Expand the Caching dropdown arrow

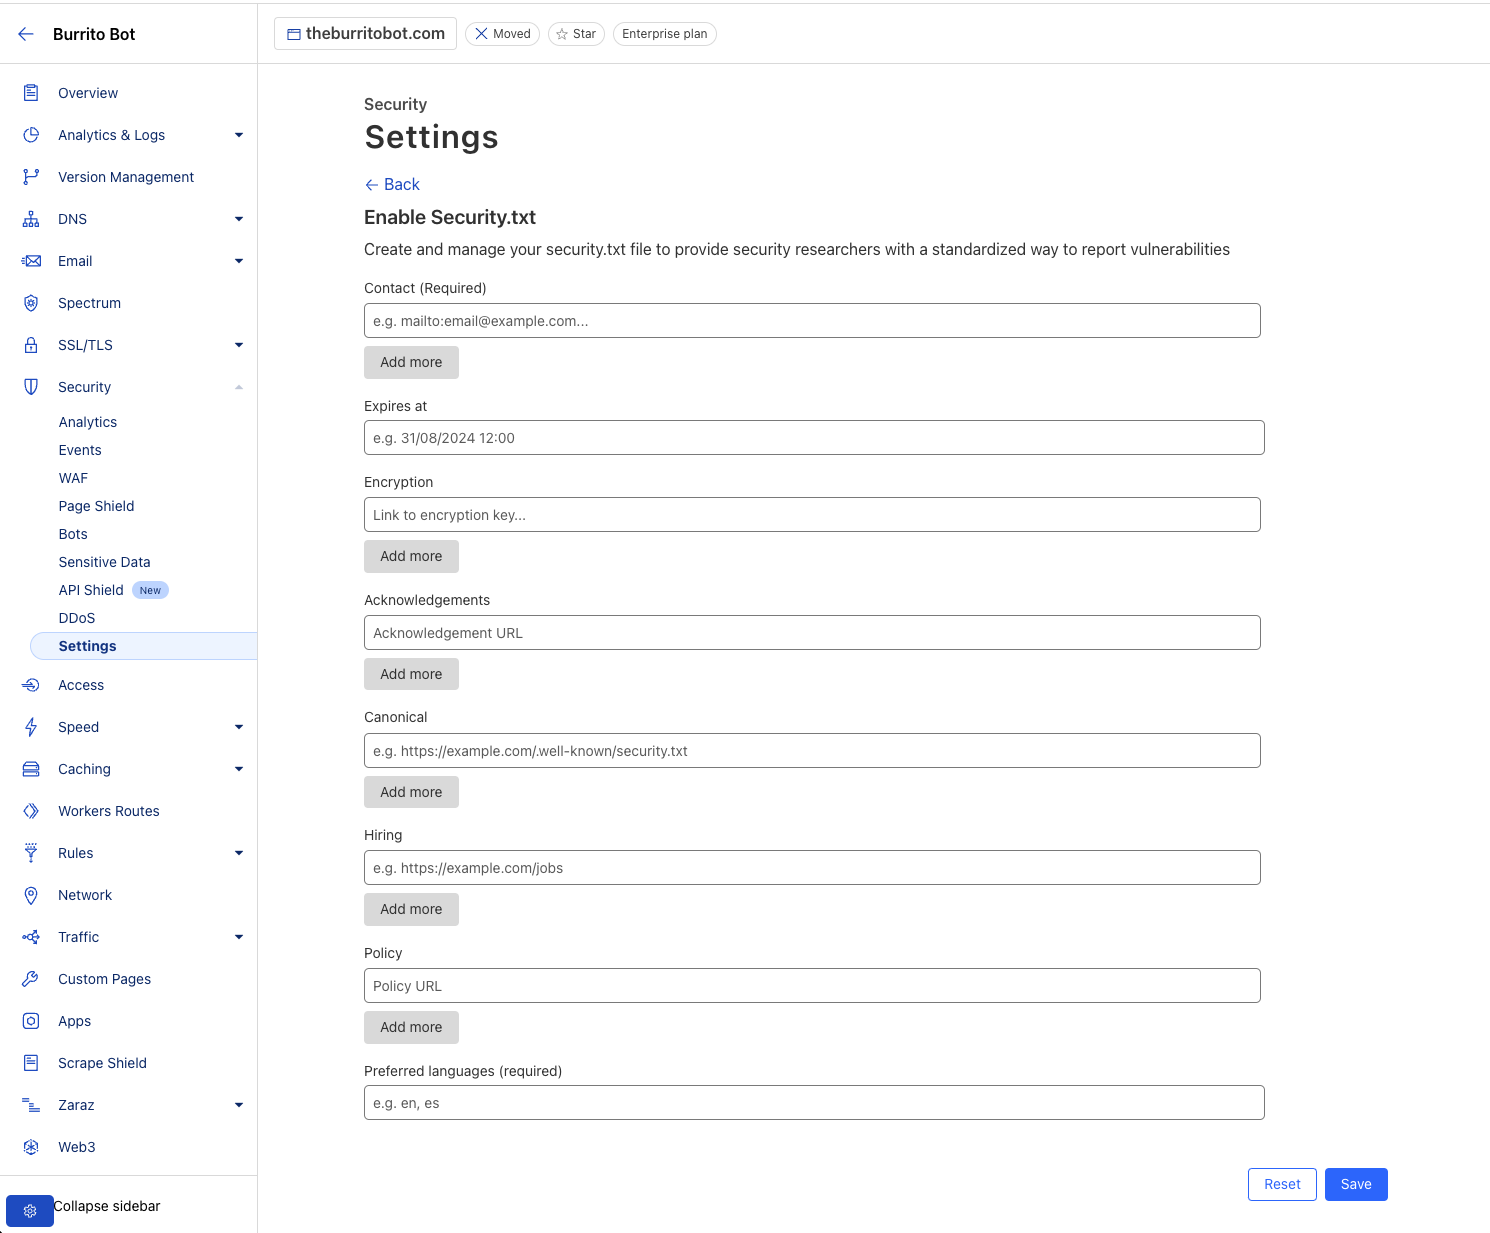[239, 769]
